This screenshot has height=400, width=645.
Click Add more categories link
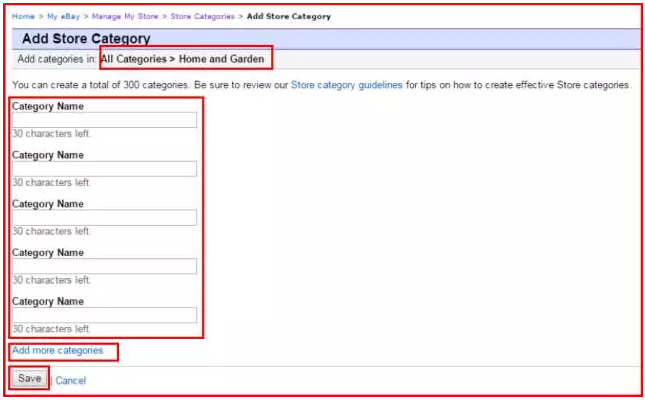click(57, 351)
